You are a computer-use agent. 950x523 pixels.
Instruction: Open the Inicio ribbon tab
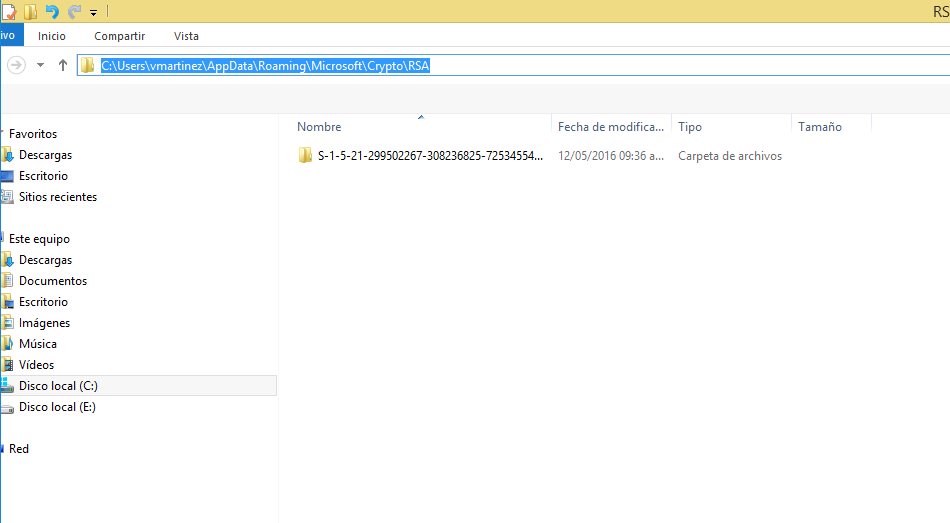click(x=51, y=36)
